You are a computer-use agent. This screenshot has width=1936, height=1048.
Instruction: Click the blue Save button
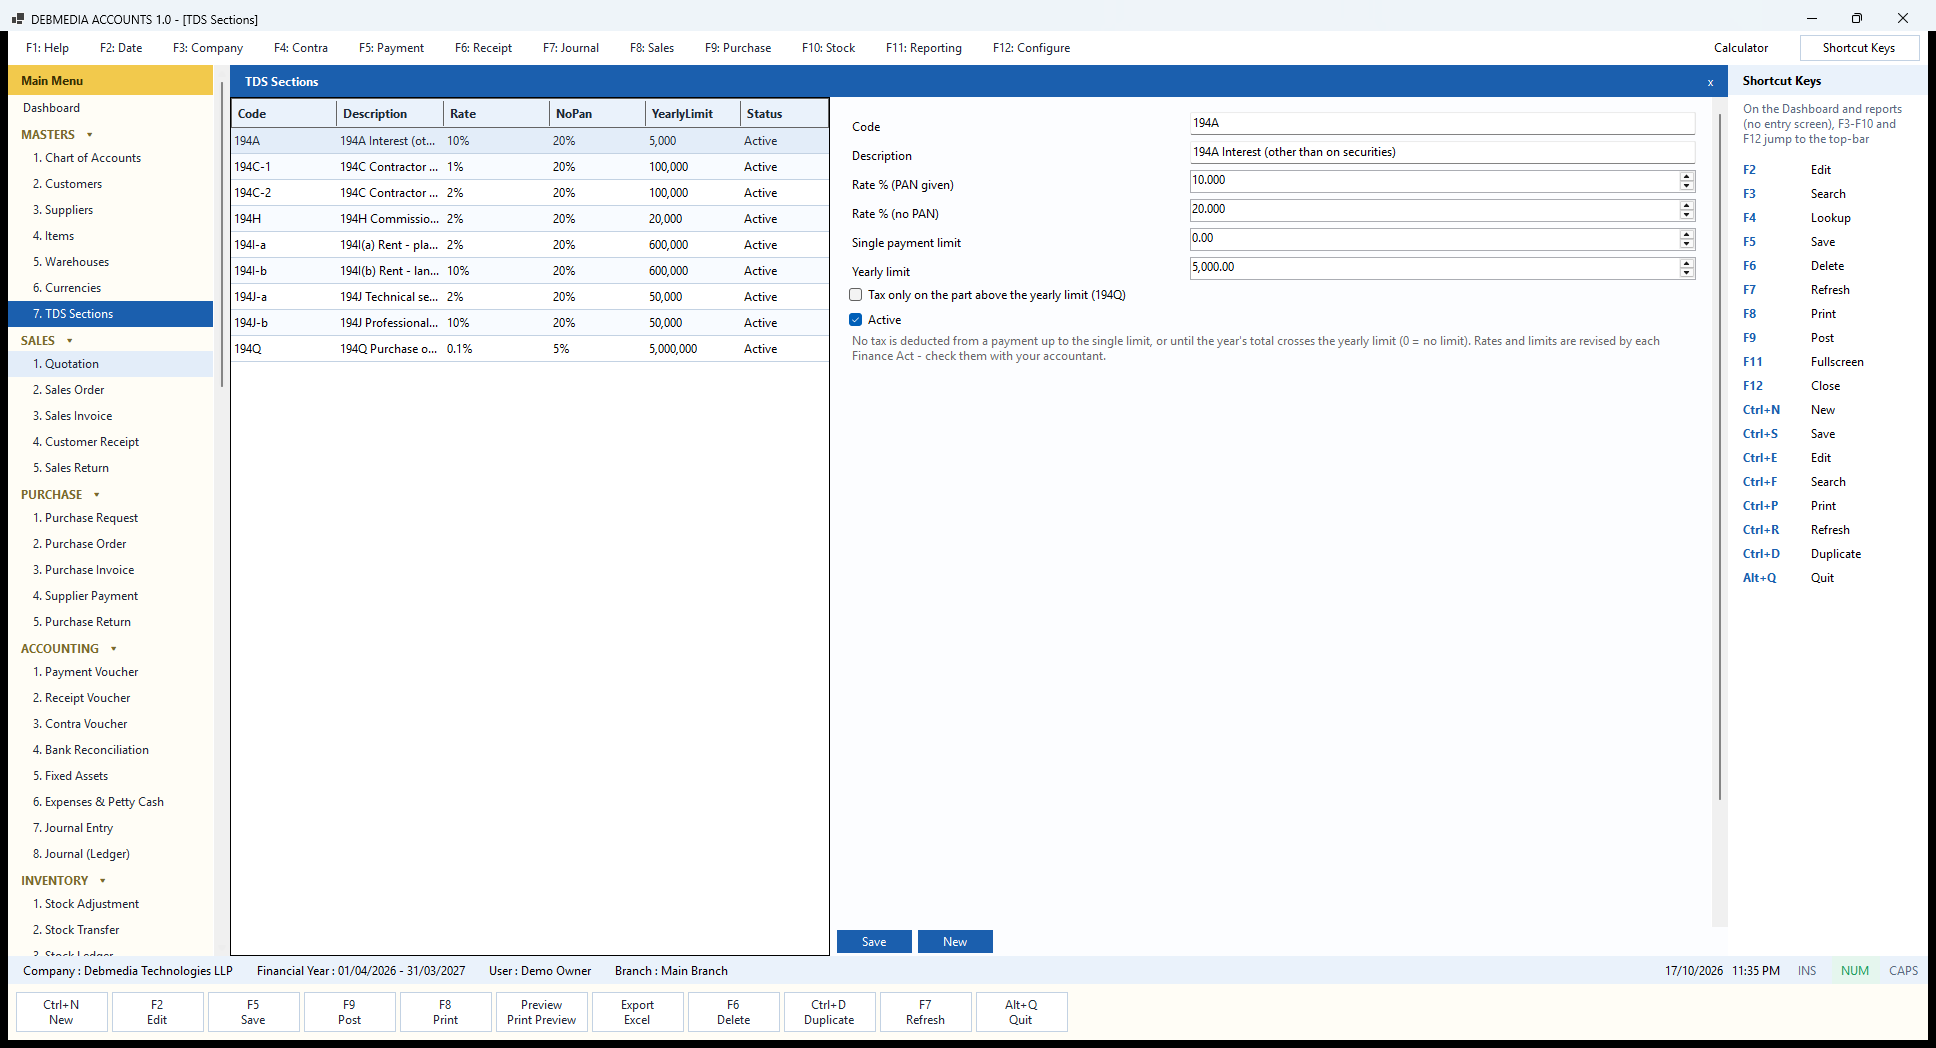pos(874,942)
